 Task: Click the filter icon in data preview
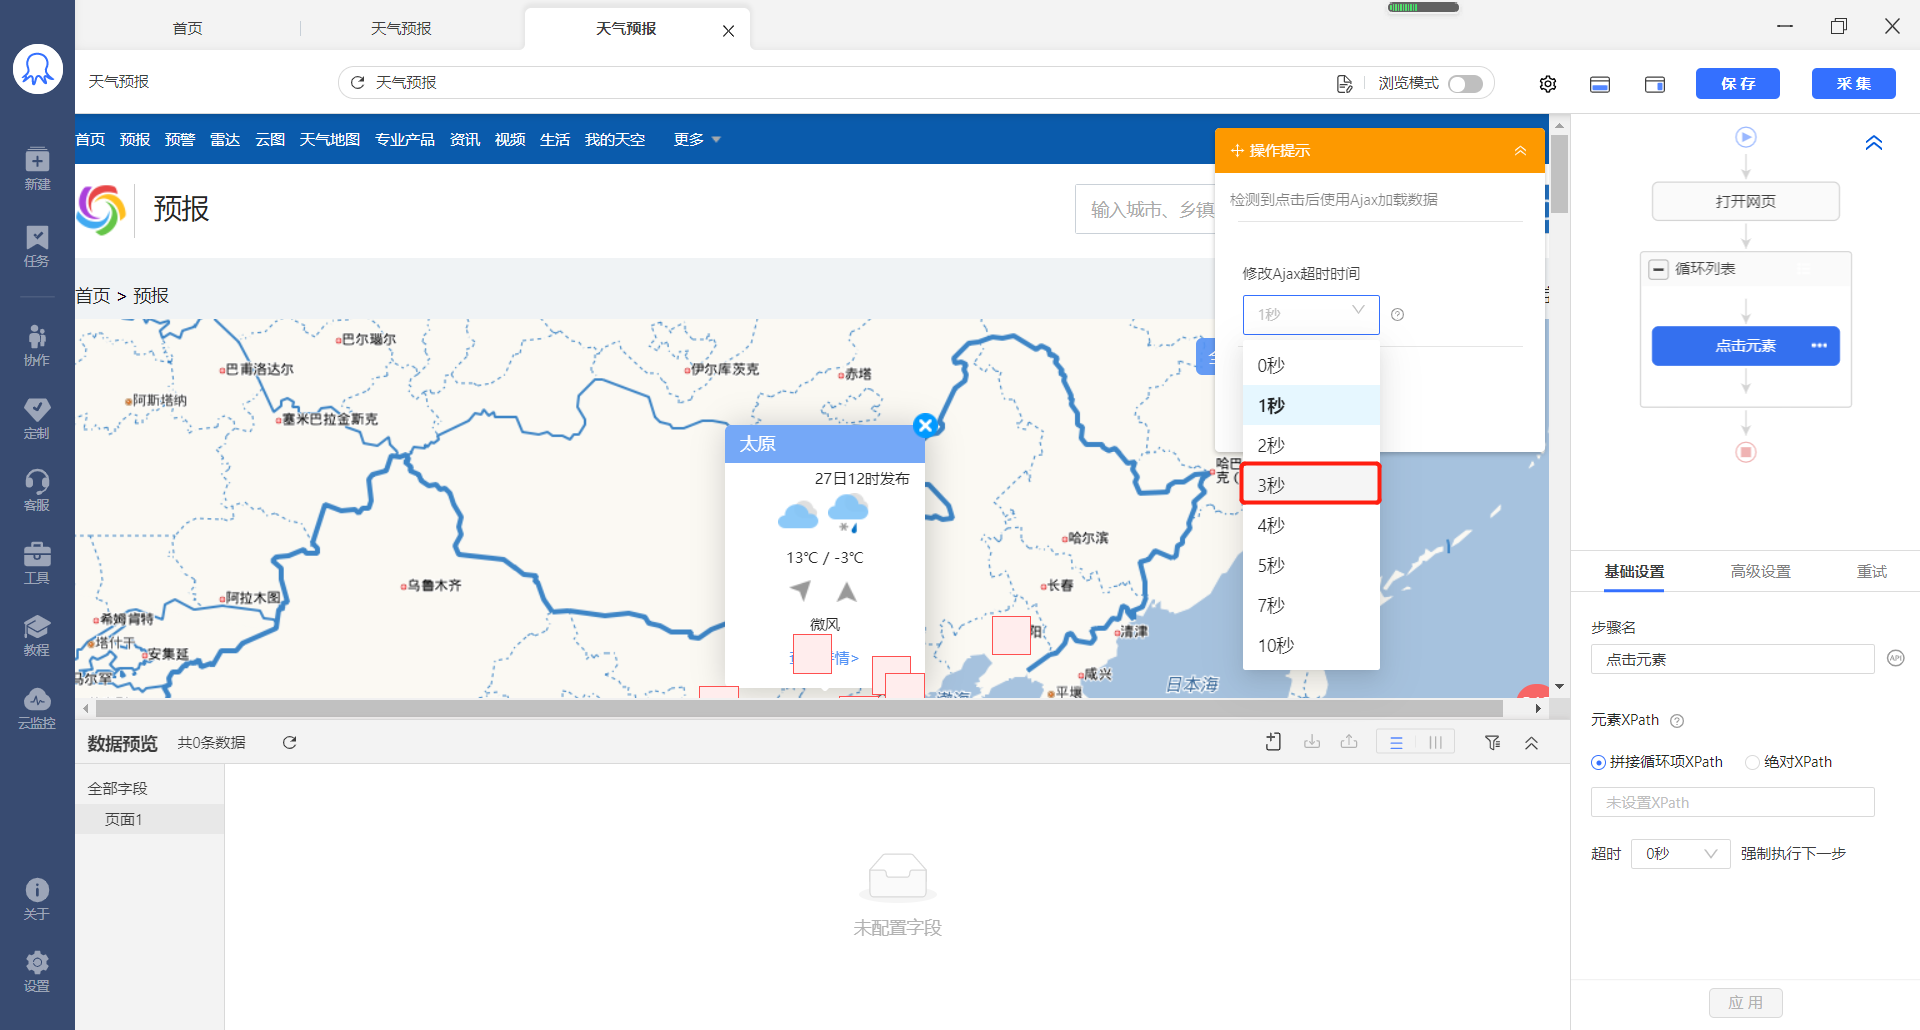(1492, 742)
